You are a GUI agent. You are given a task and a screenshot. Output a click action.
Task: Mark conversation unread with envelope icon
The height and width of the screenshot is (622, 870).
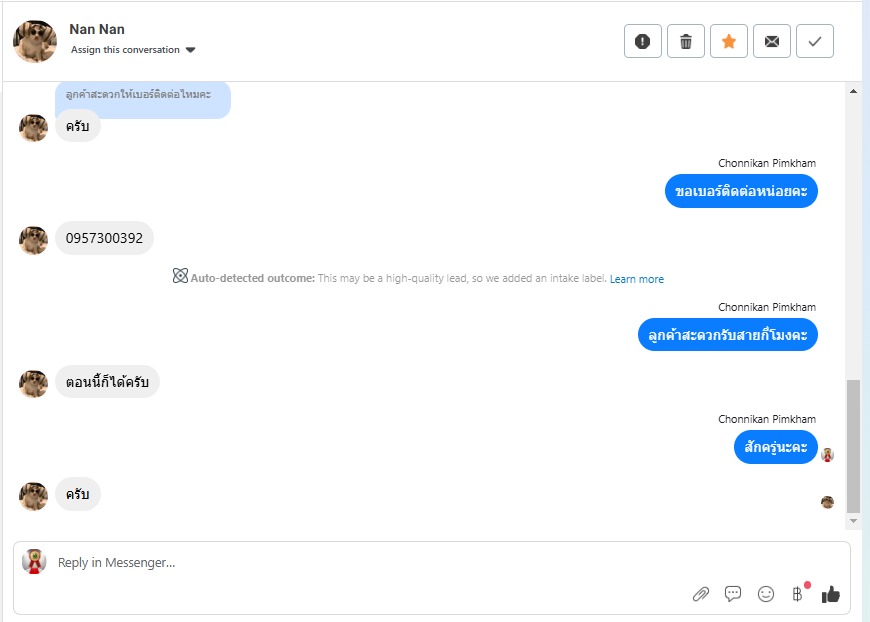pos(772,41)
